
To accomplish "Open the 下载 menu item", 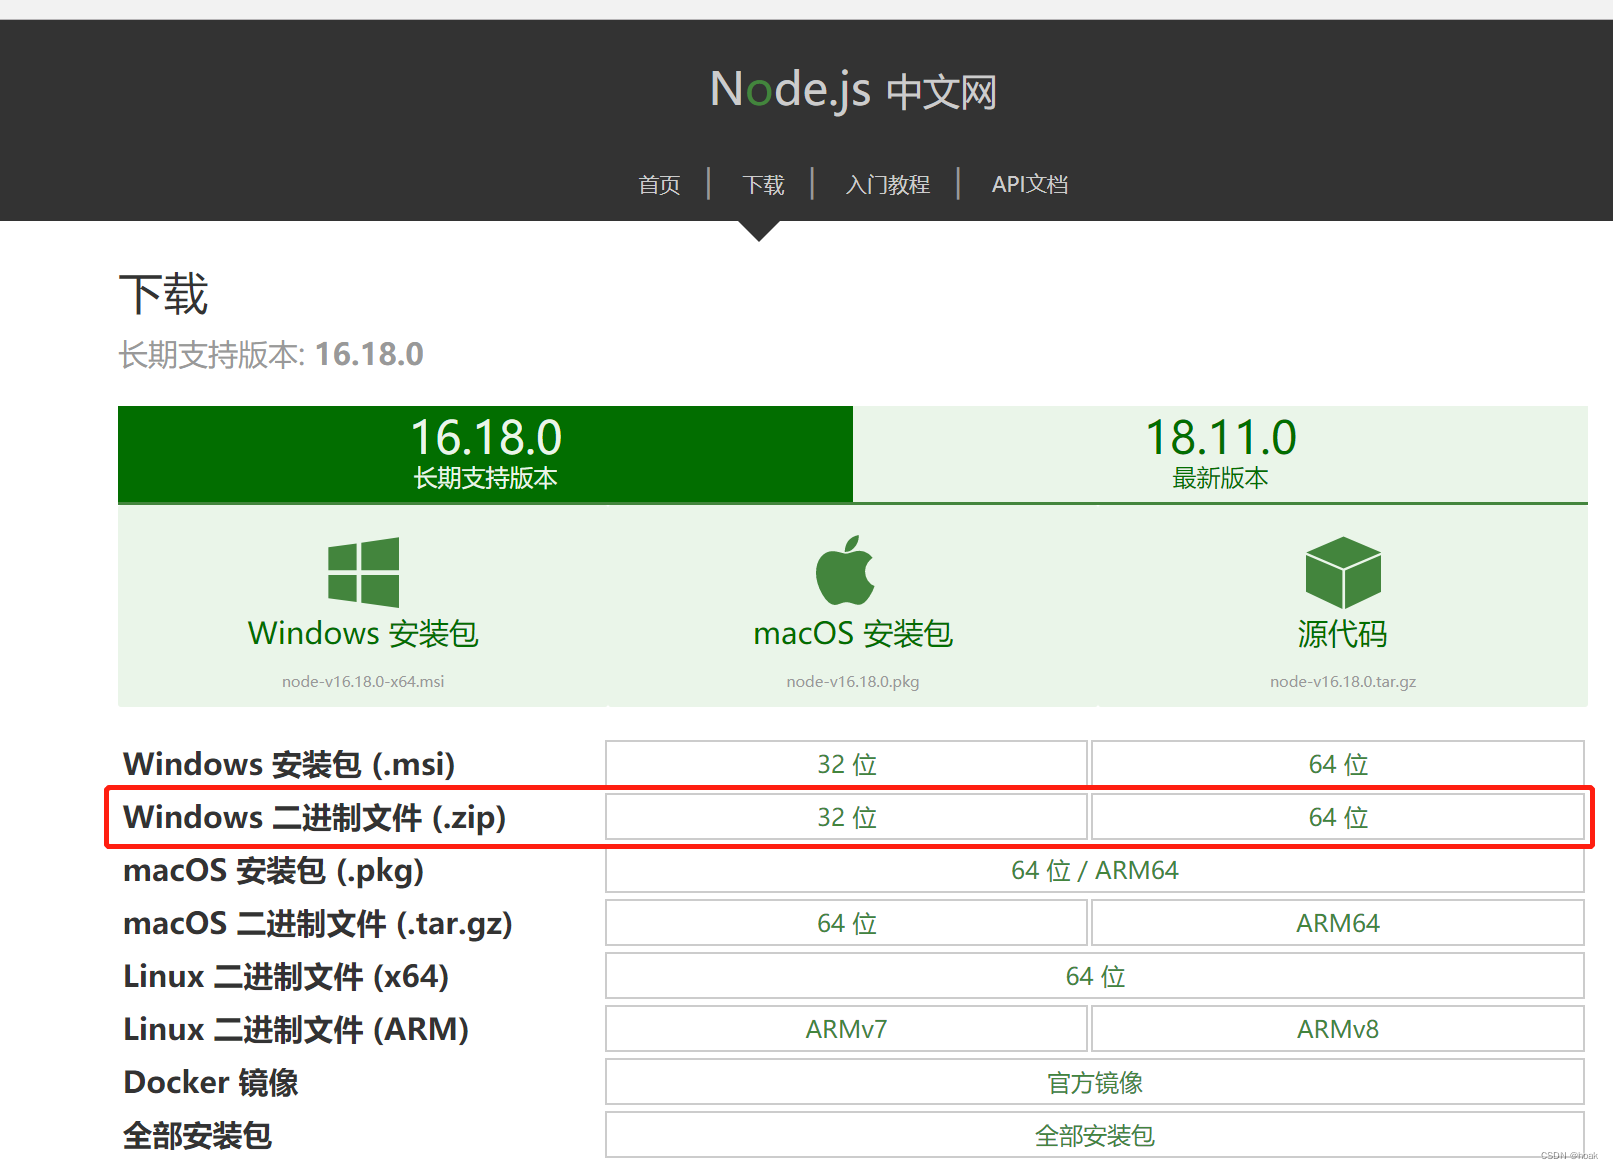I will tap(763, 185).
